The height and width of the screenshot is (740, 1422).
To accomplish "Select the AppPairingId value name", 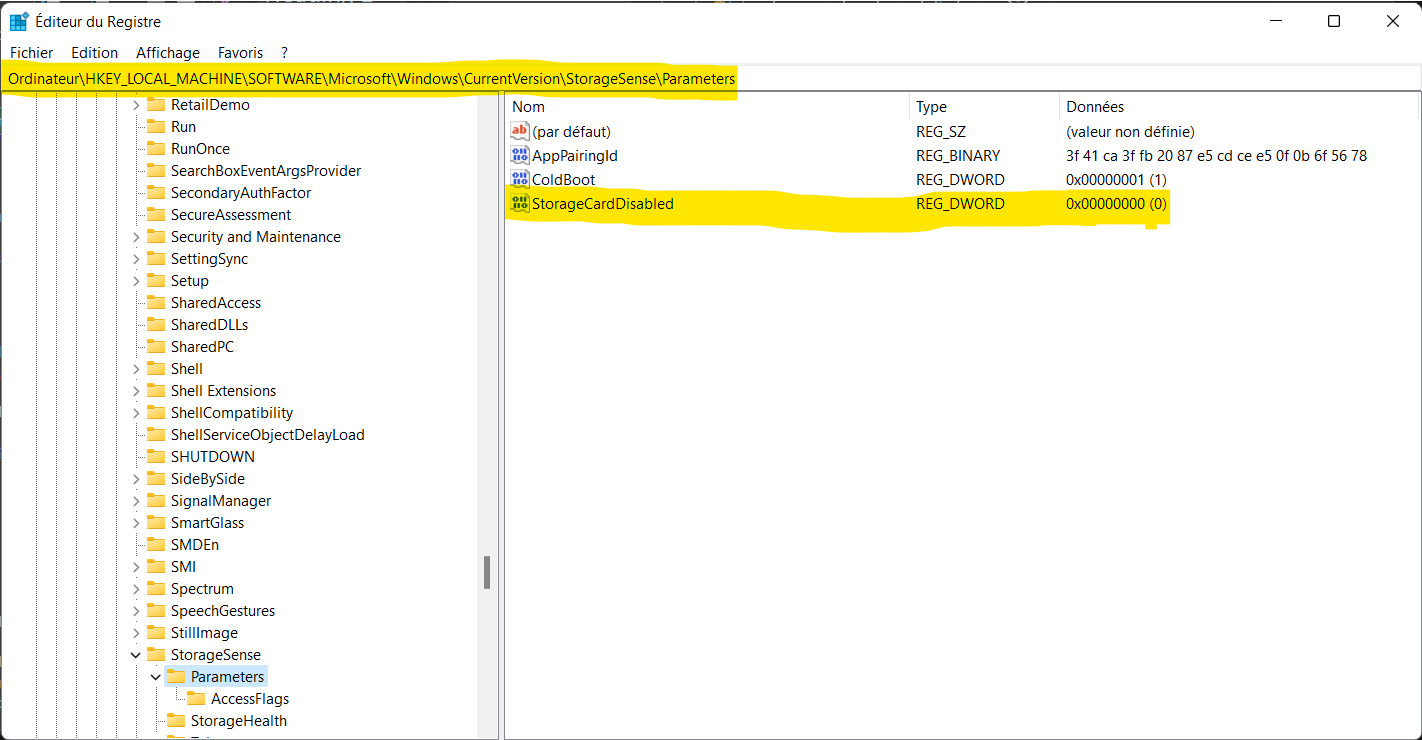I will 575,156.
